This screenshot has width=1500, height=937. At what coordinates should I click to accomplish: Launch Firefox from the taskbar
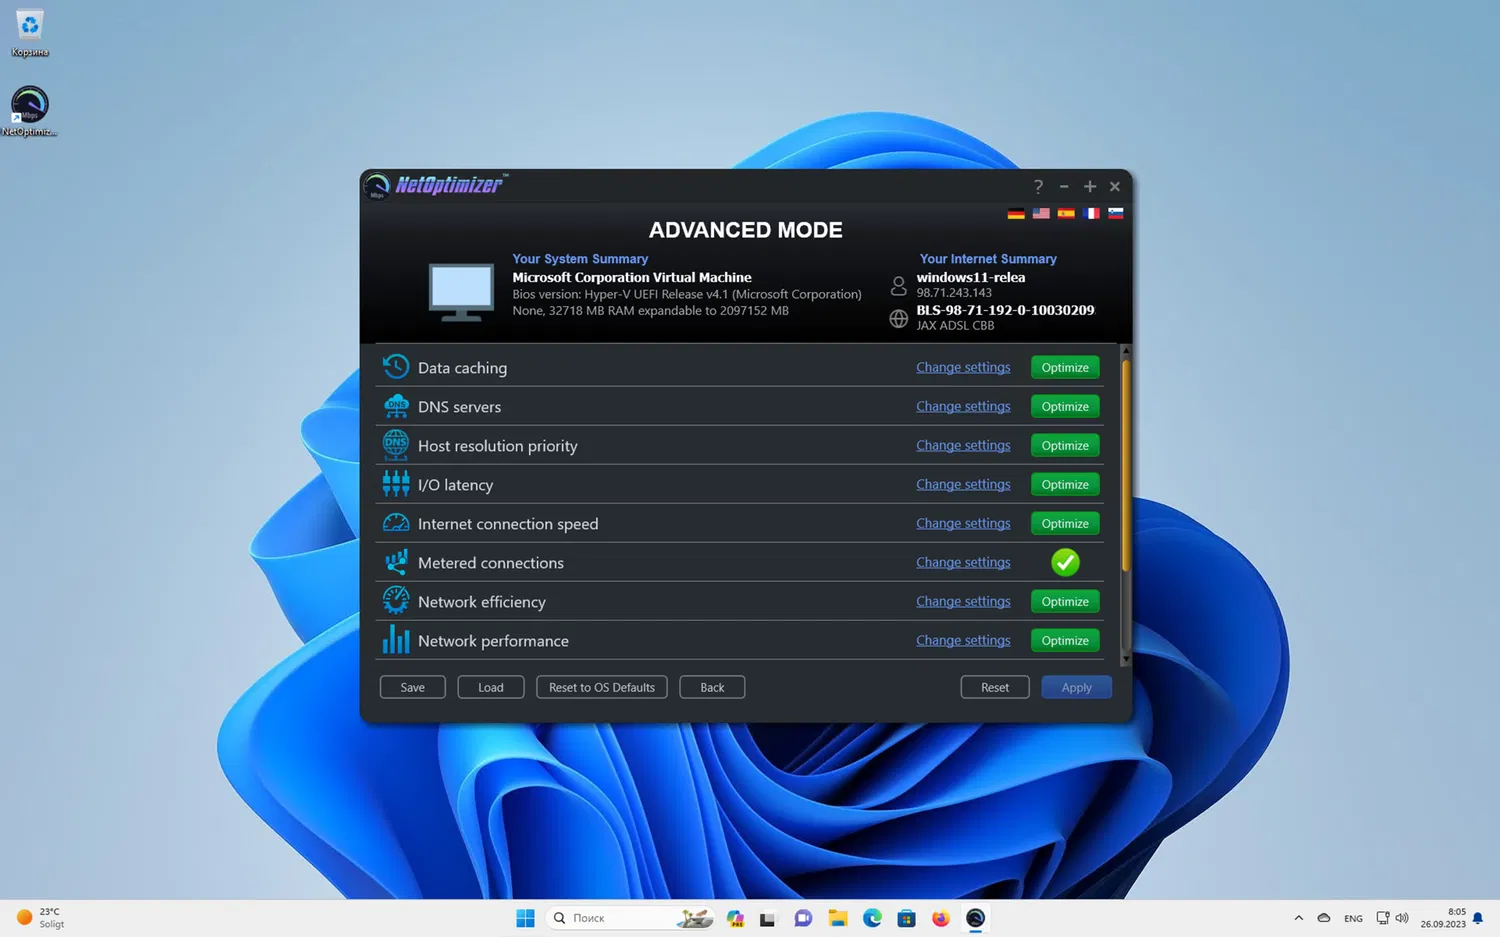(940, 918)
